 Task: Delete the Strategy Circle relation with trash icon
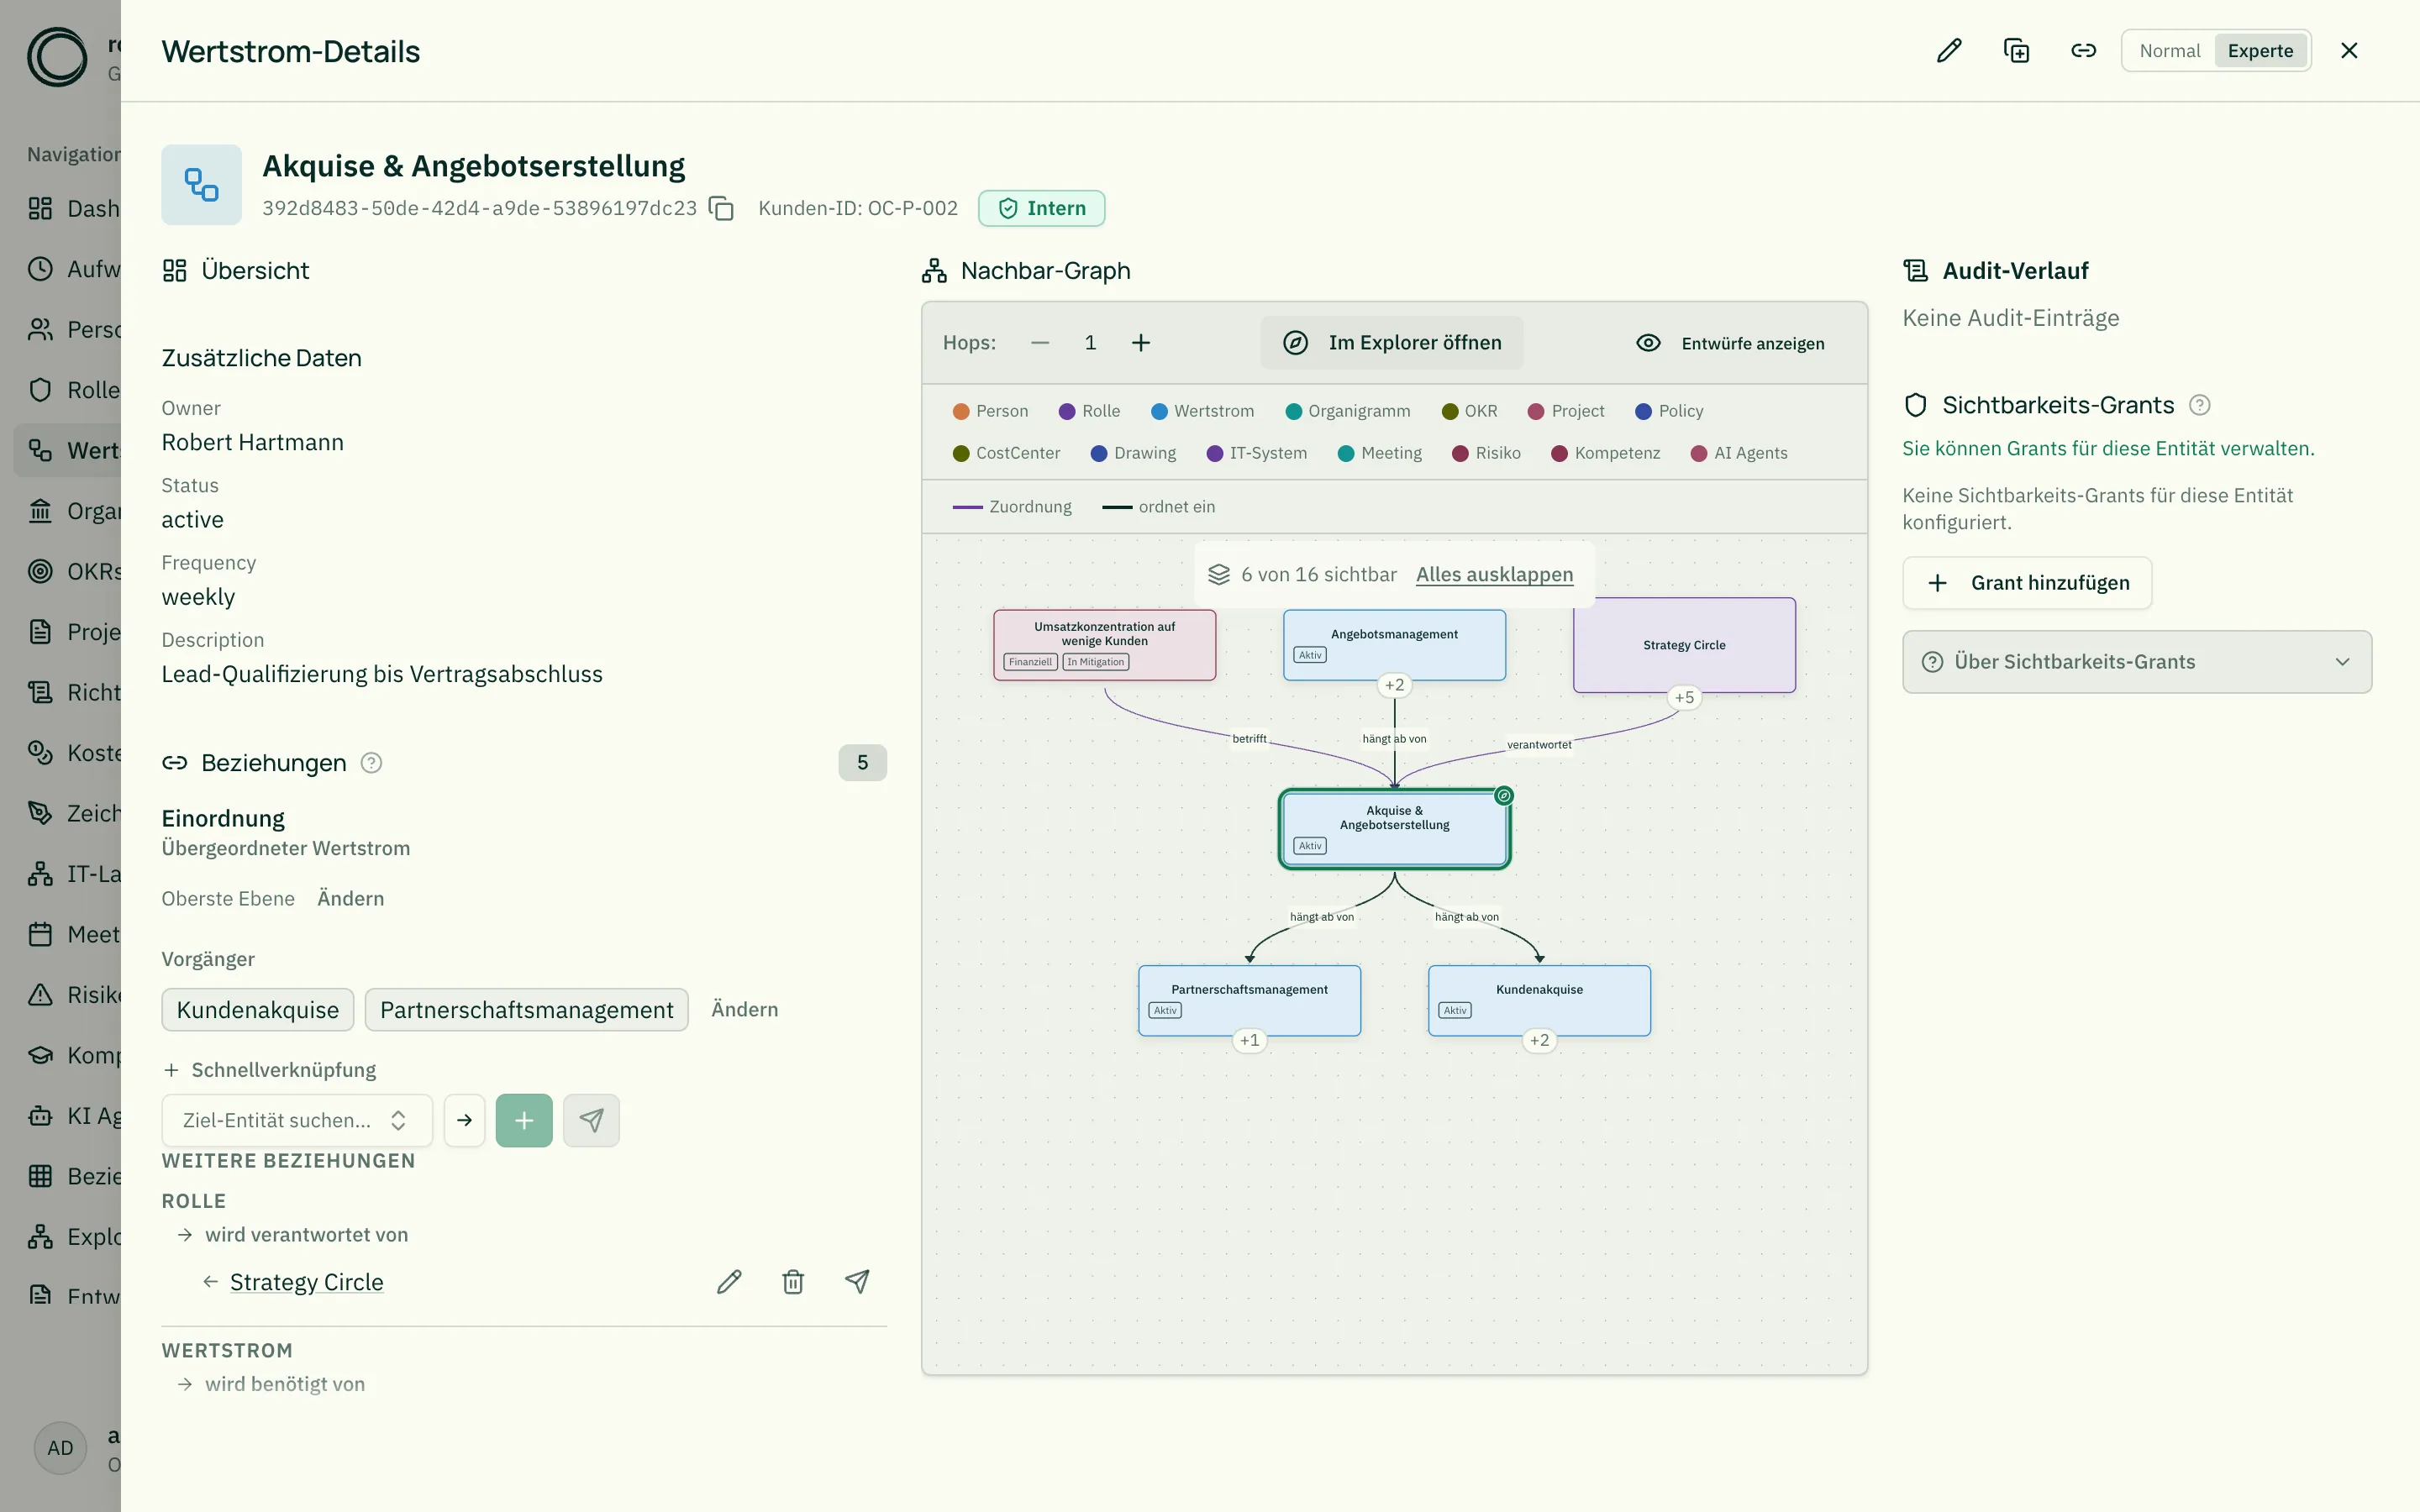pos(793,1282)
